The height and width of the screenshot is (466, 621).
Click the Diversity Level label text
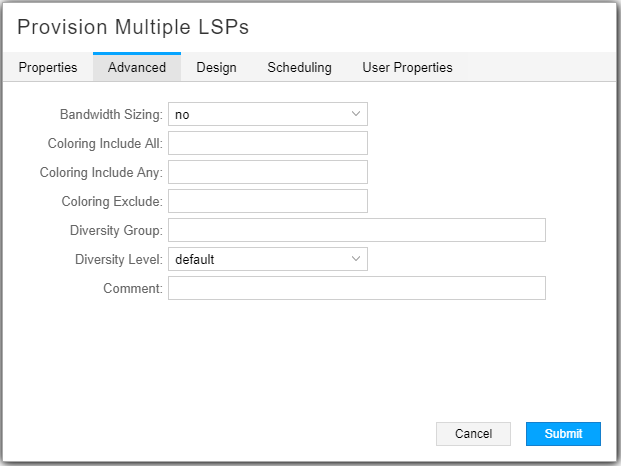pyautogui.click(x=118, y=259)
